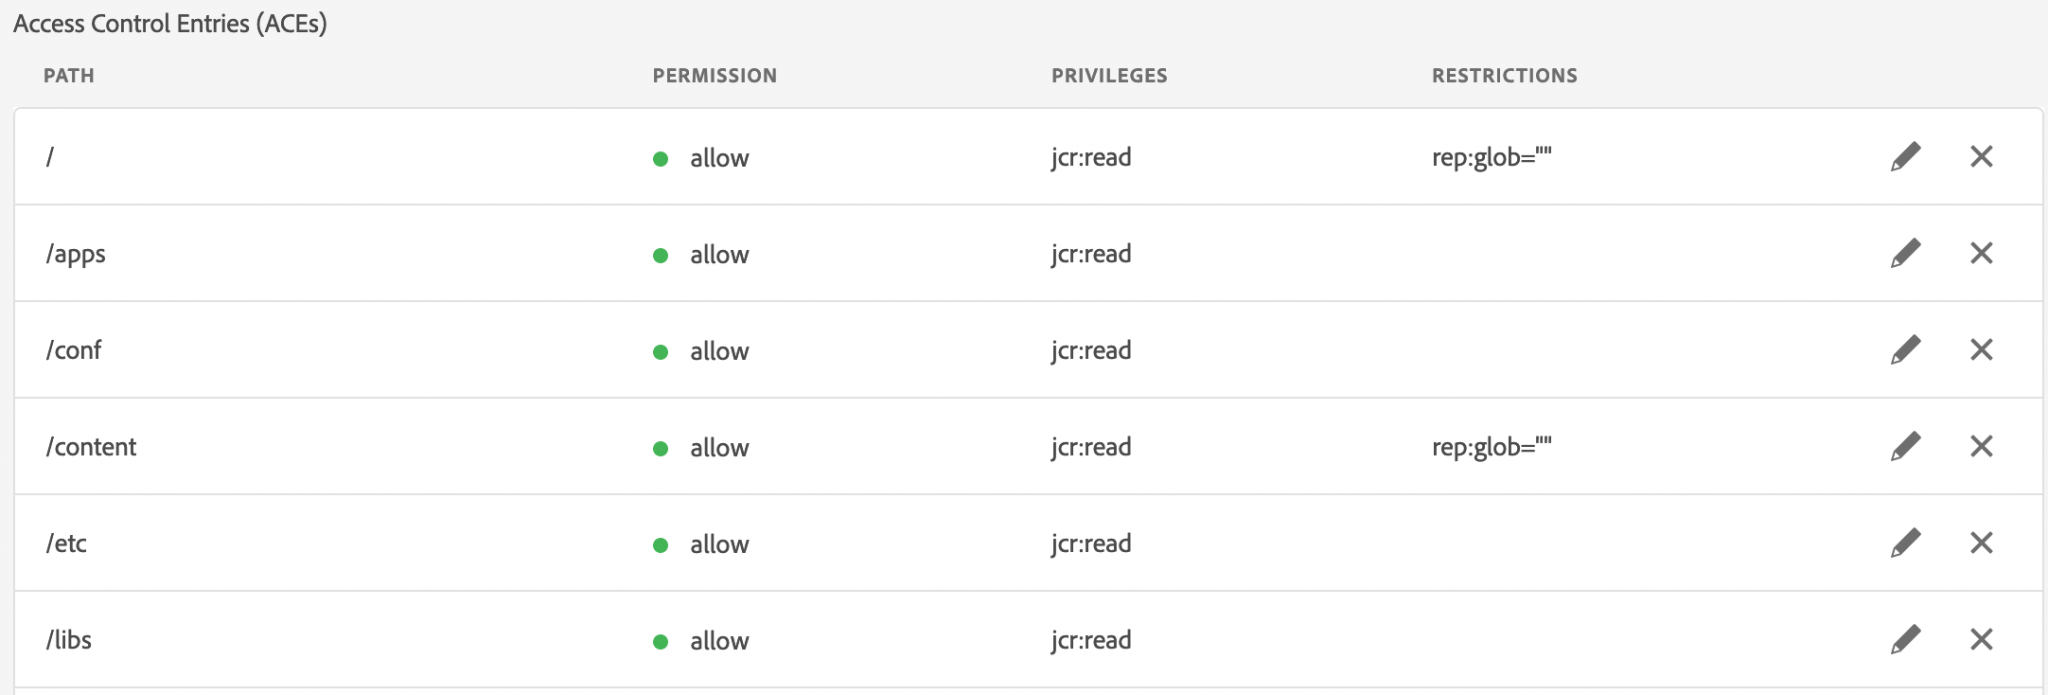Remove the /libs ACE entry
Viewport: 2048px width, 695px height.
(x=1981, y=639)
